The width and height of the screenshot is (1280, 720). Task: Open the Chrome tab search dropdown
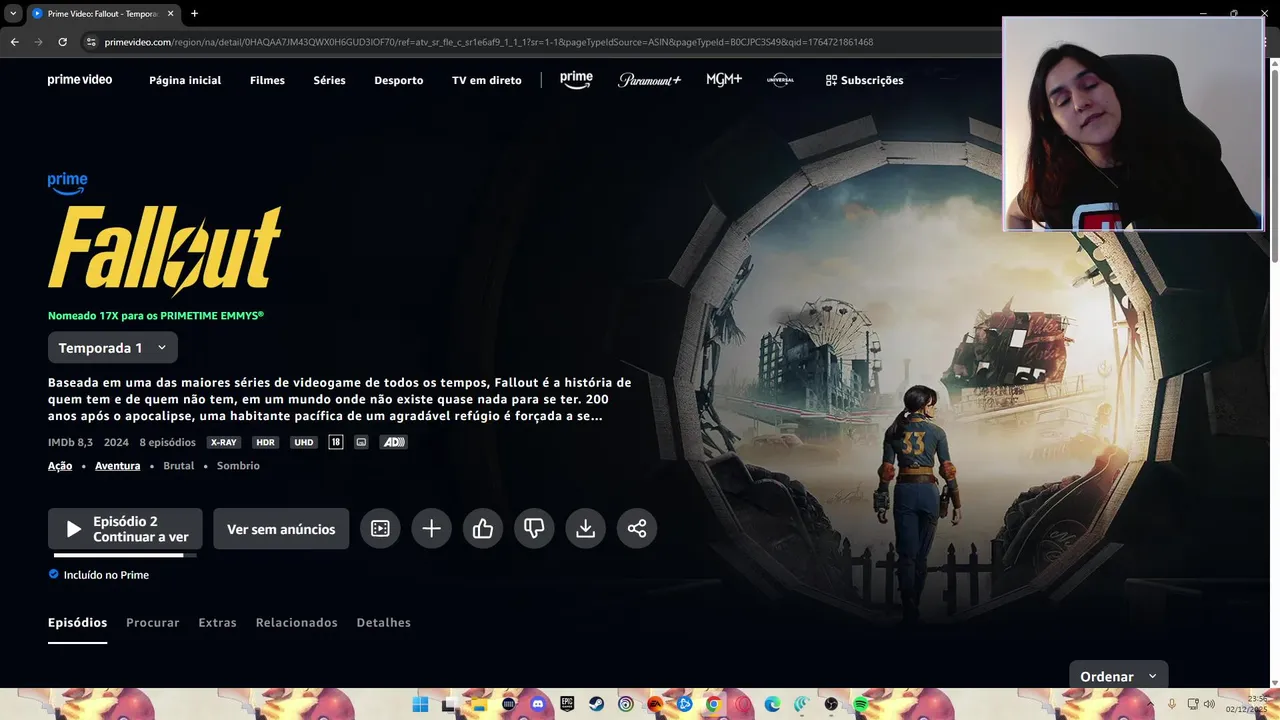(x=13, y=14)
